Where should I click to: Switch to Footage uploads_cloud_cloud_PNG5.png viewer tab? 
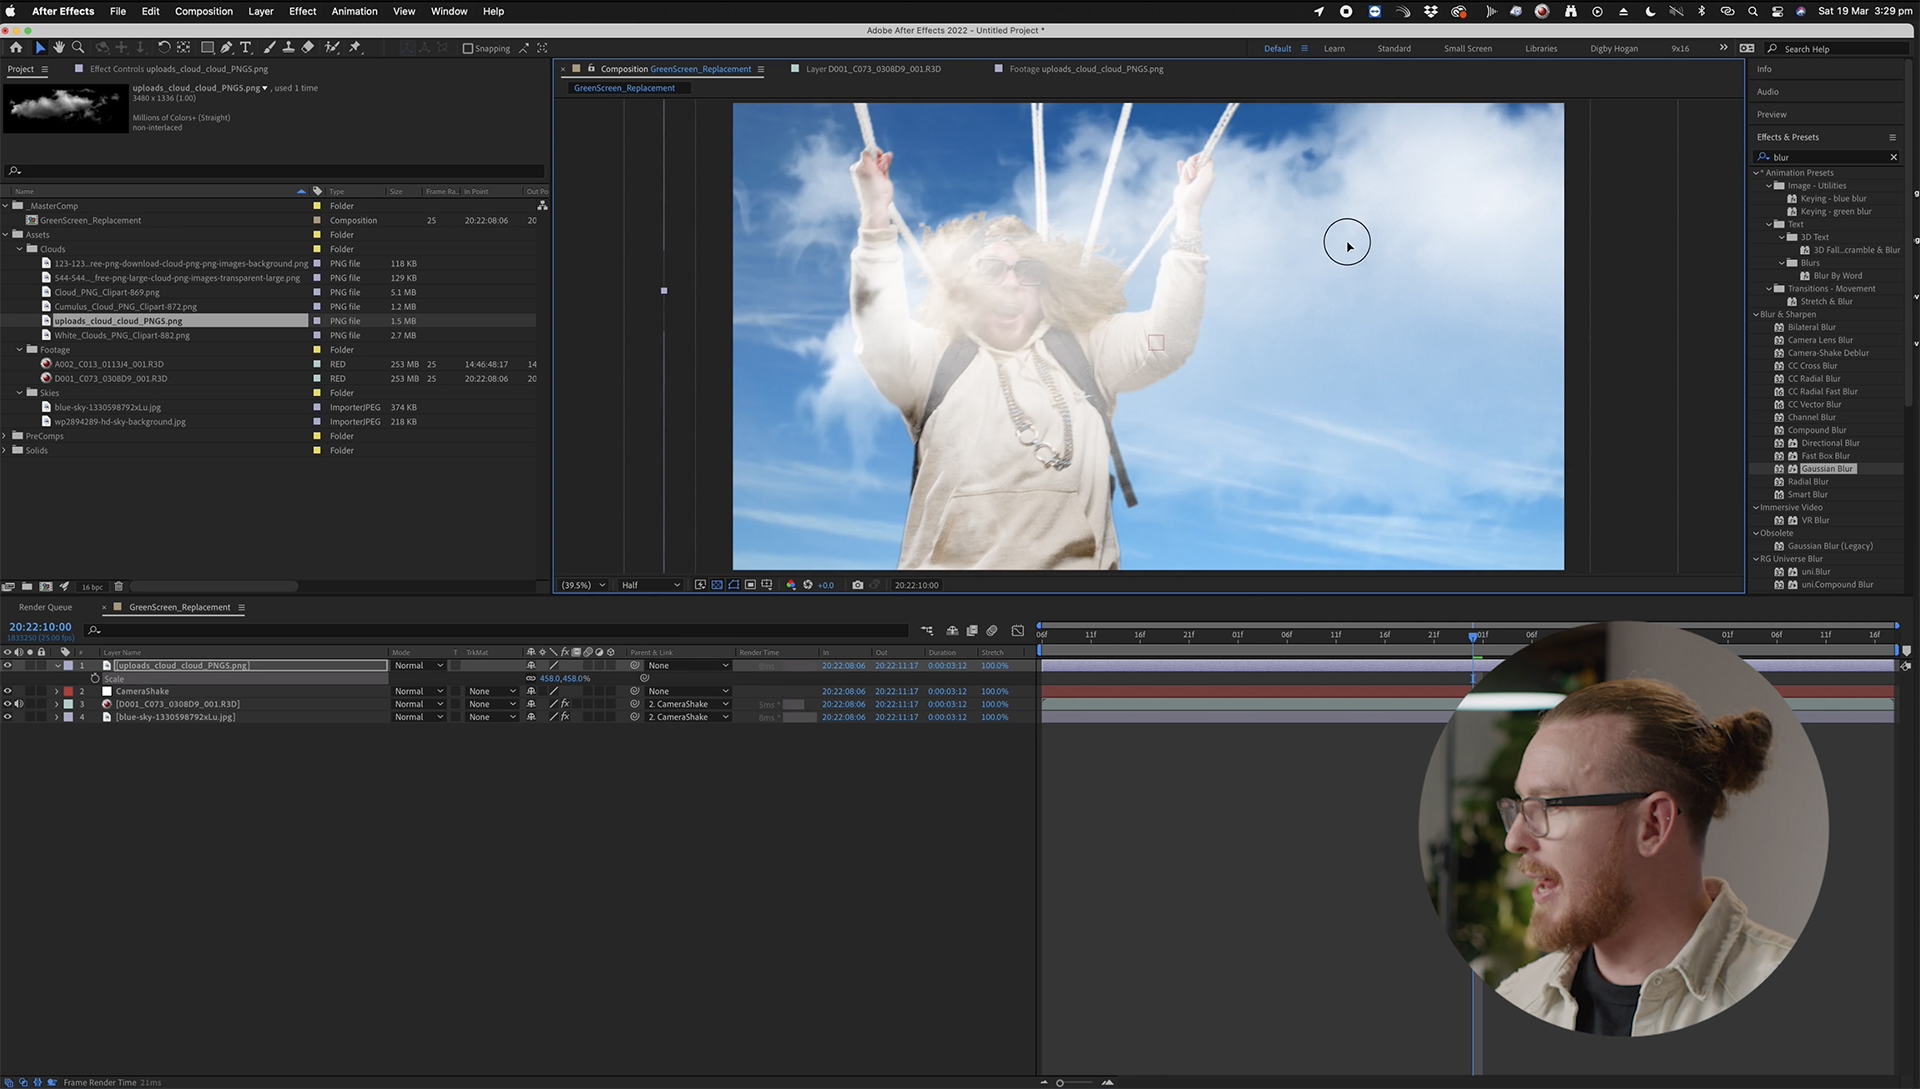pyautogui.click(x=1086, y=69)
